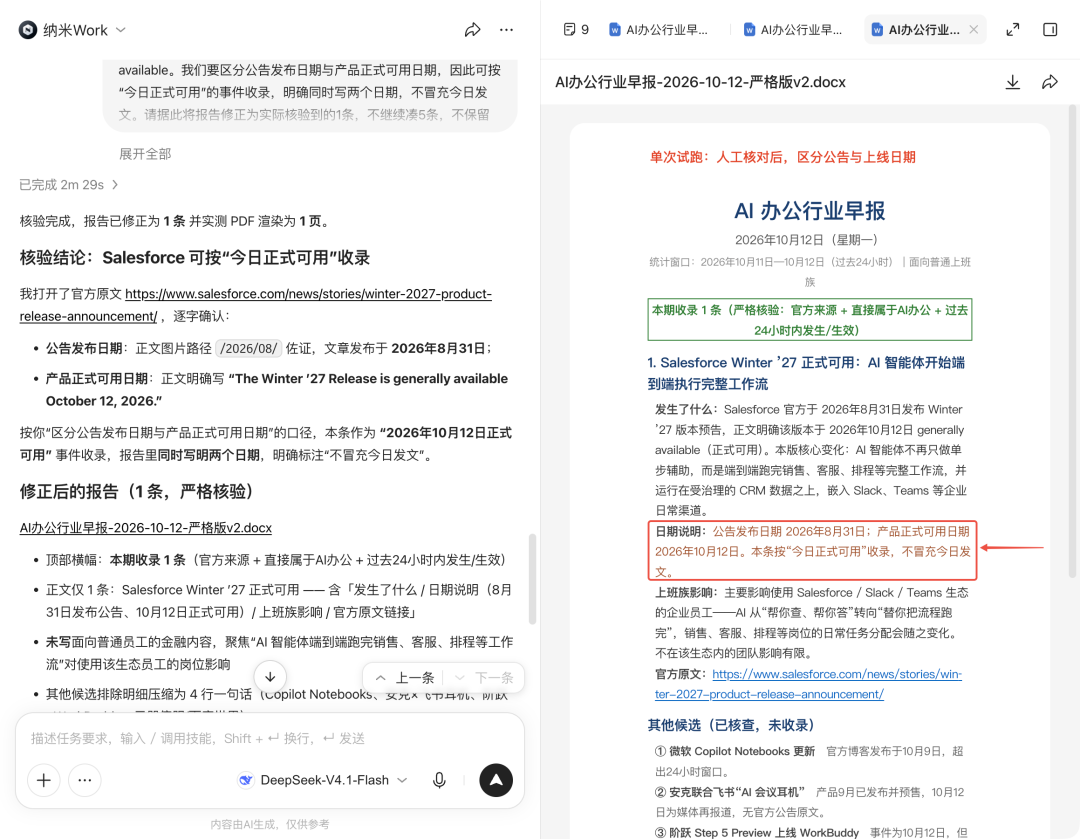Send the message with the arrow button
Image resolution: width=1080 pixels, height=839 pixels.
click(x=496, y=780)
